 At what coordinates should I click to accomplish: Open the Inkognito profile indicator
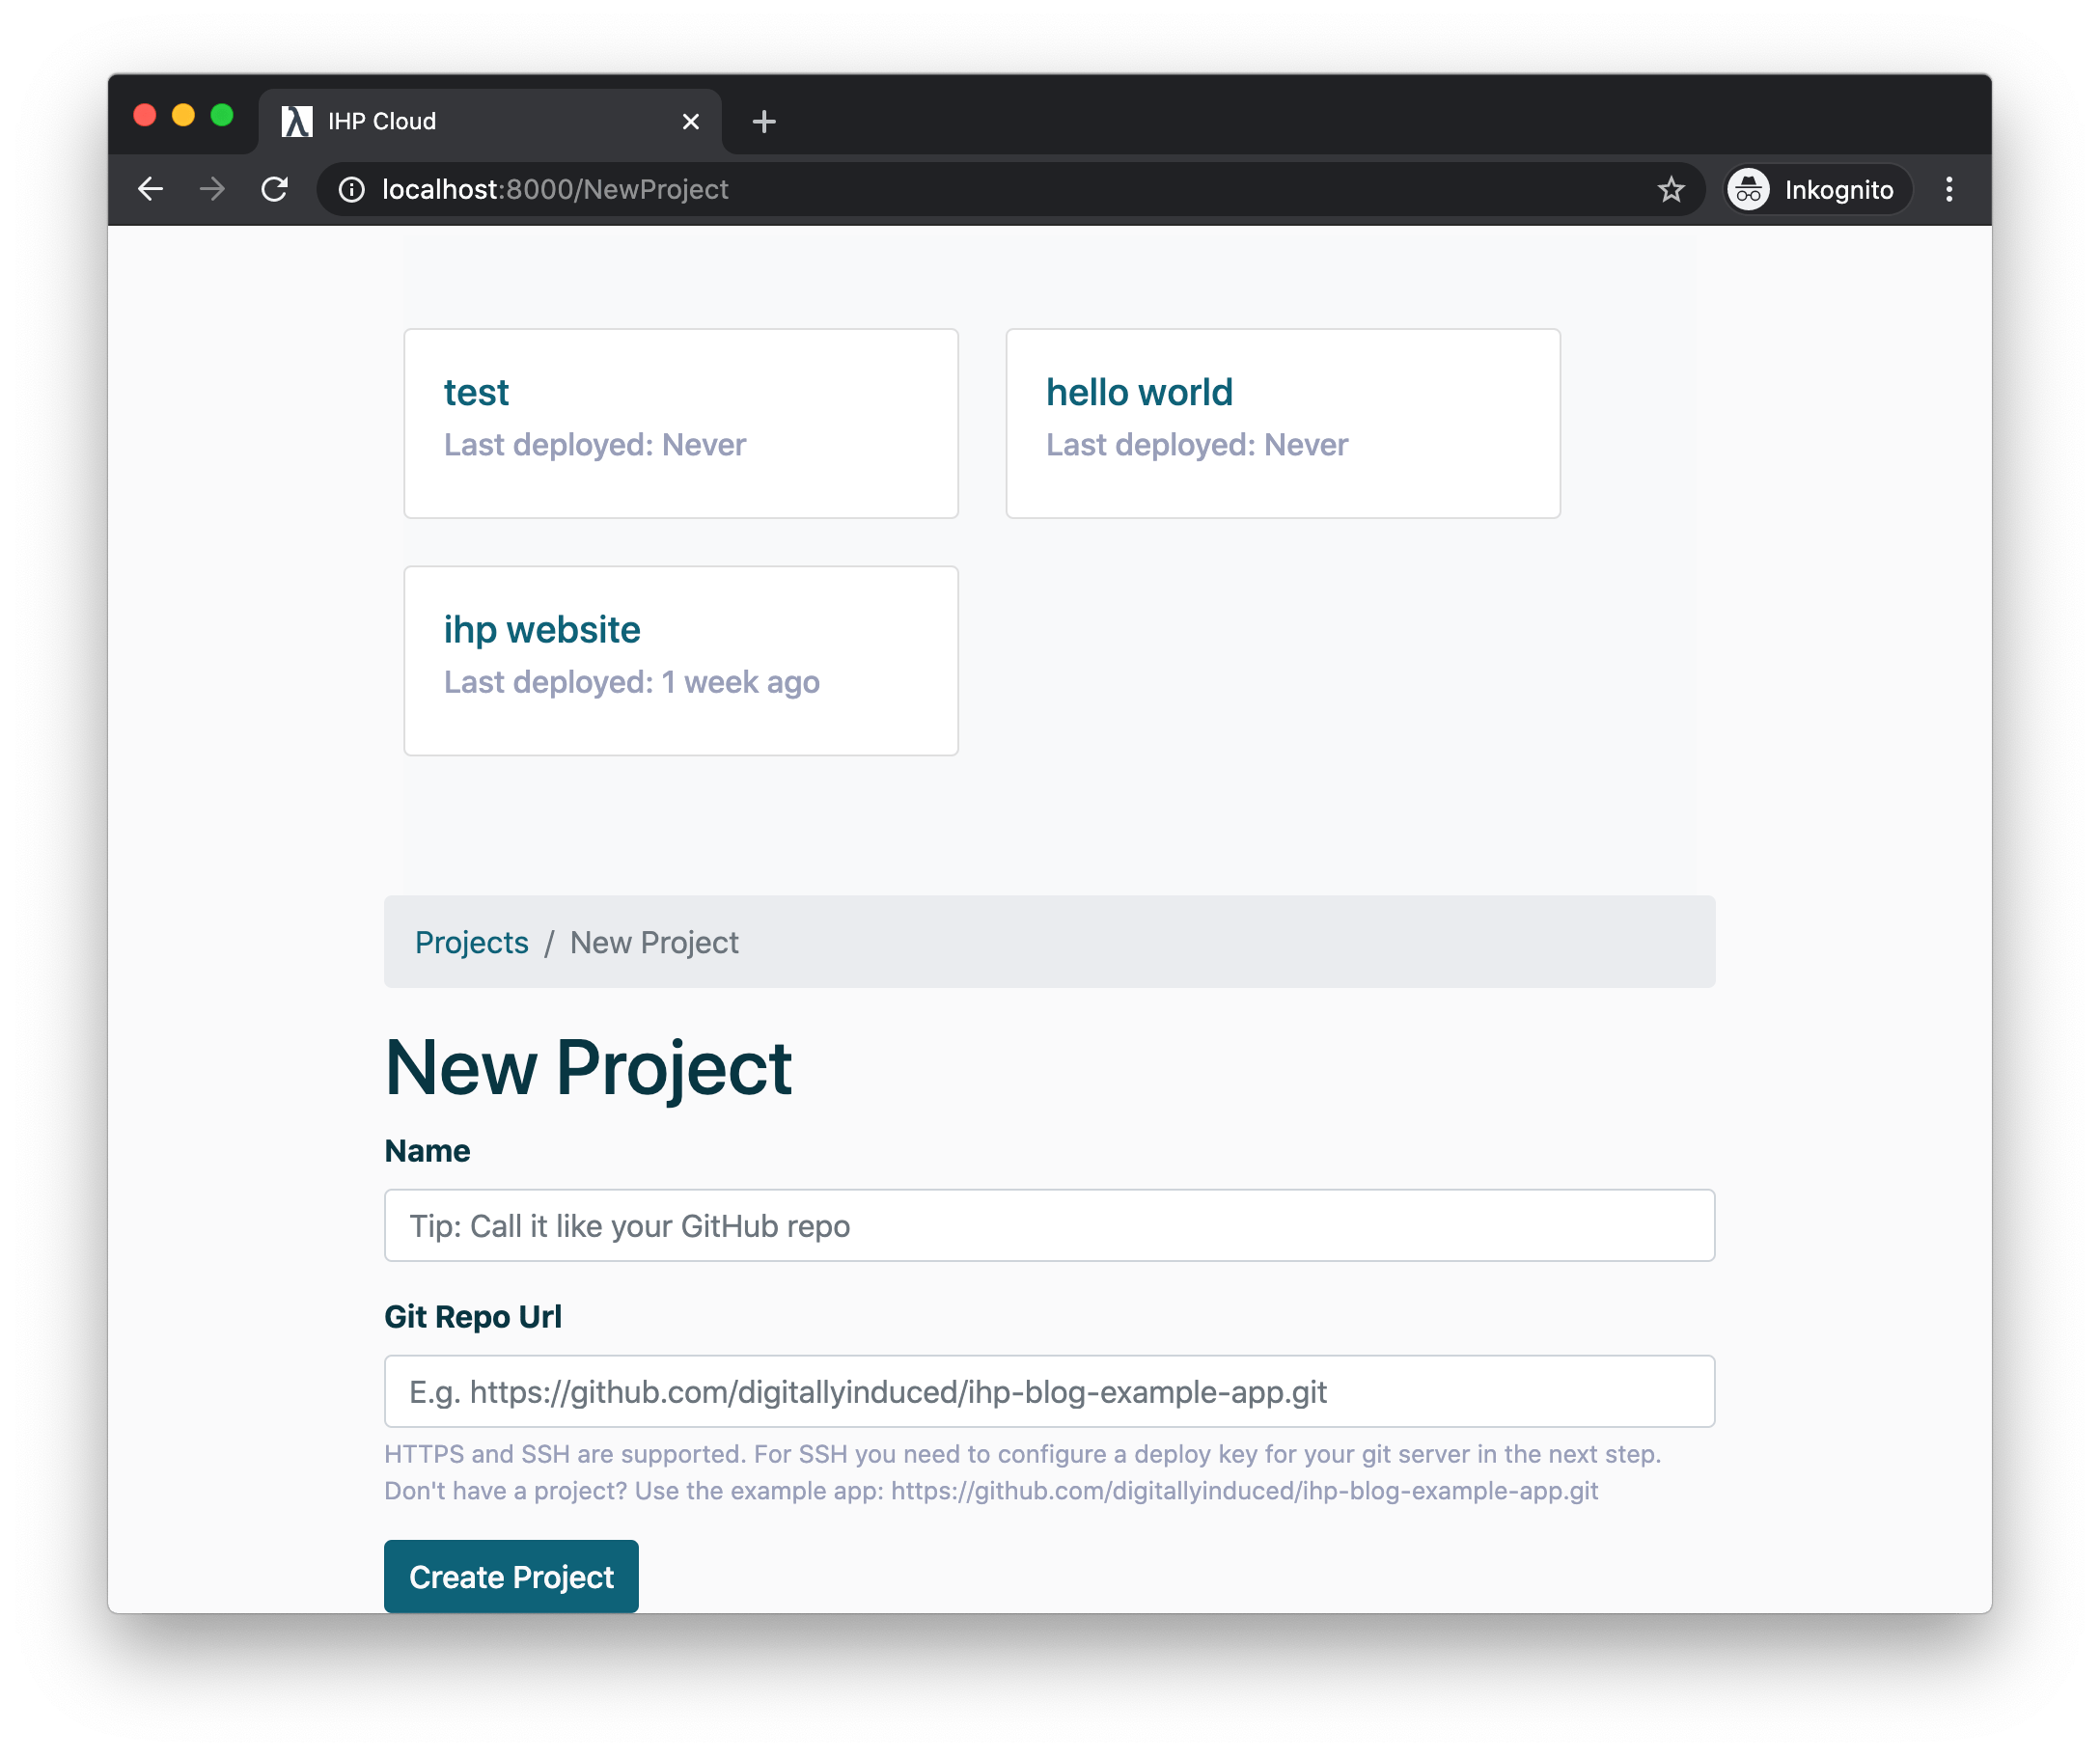[1818, 189]
